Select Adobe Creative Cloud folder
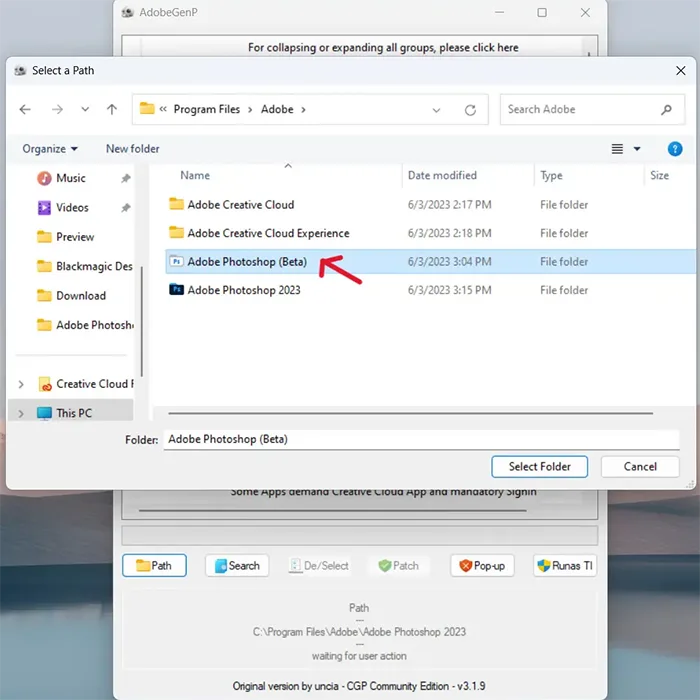Screen dimensions: 700x700 [240, 205]
